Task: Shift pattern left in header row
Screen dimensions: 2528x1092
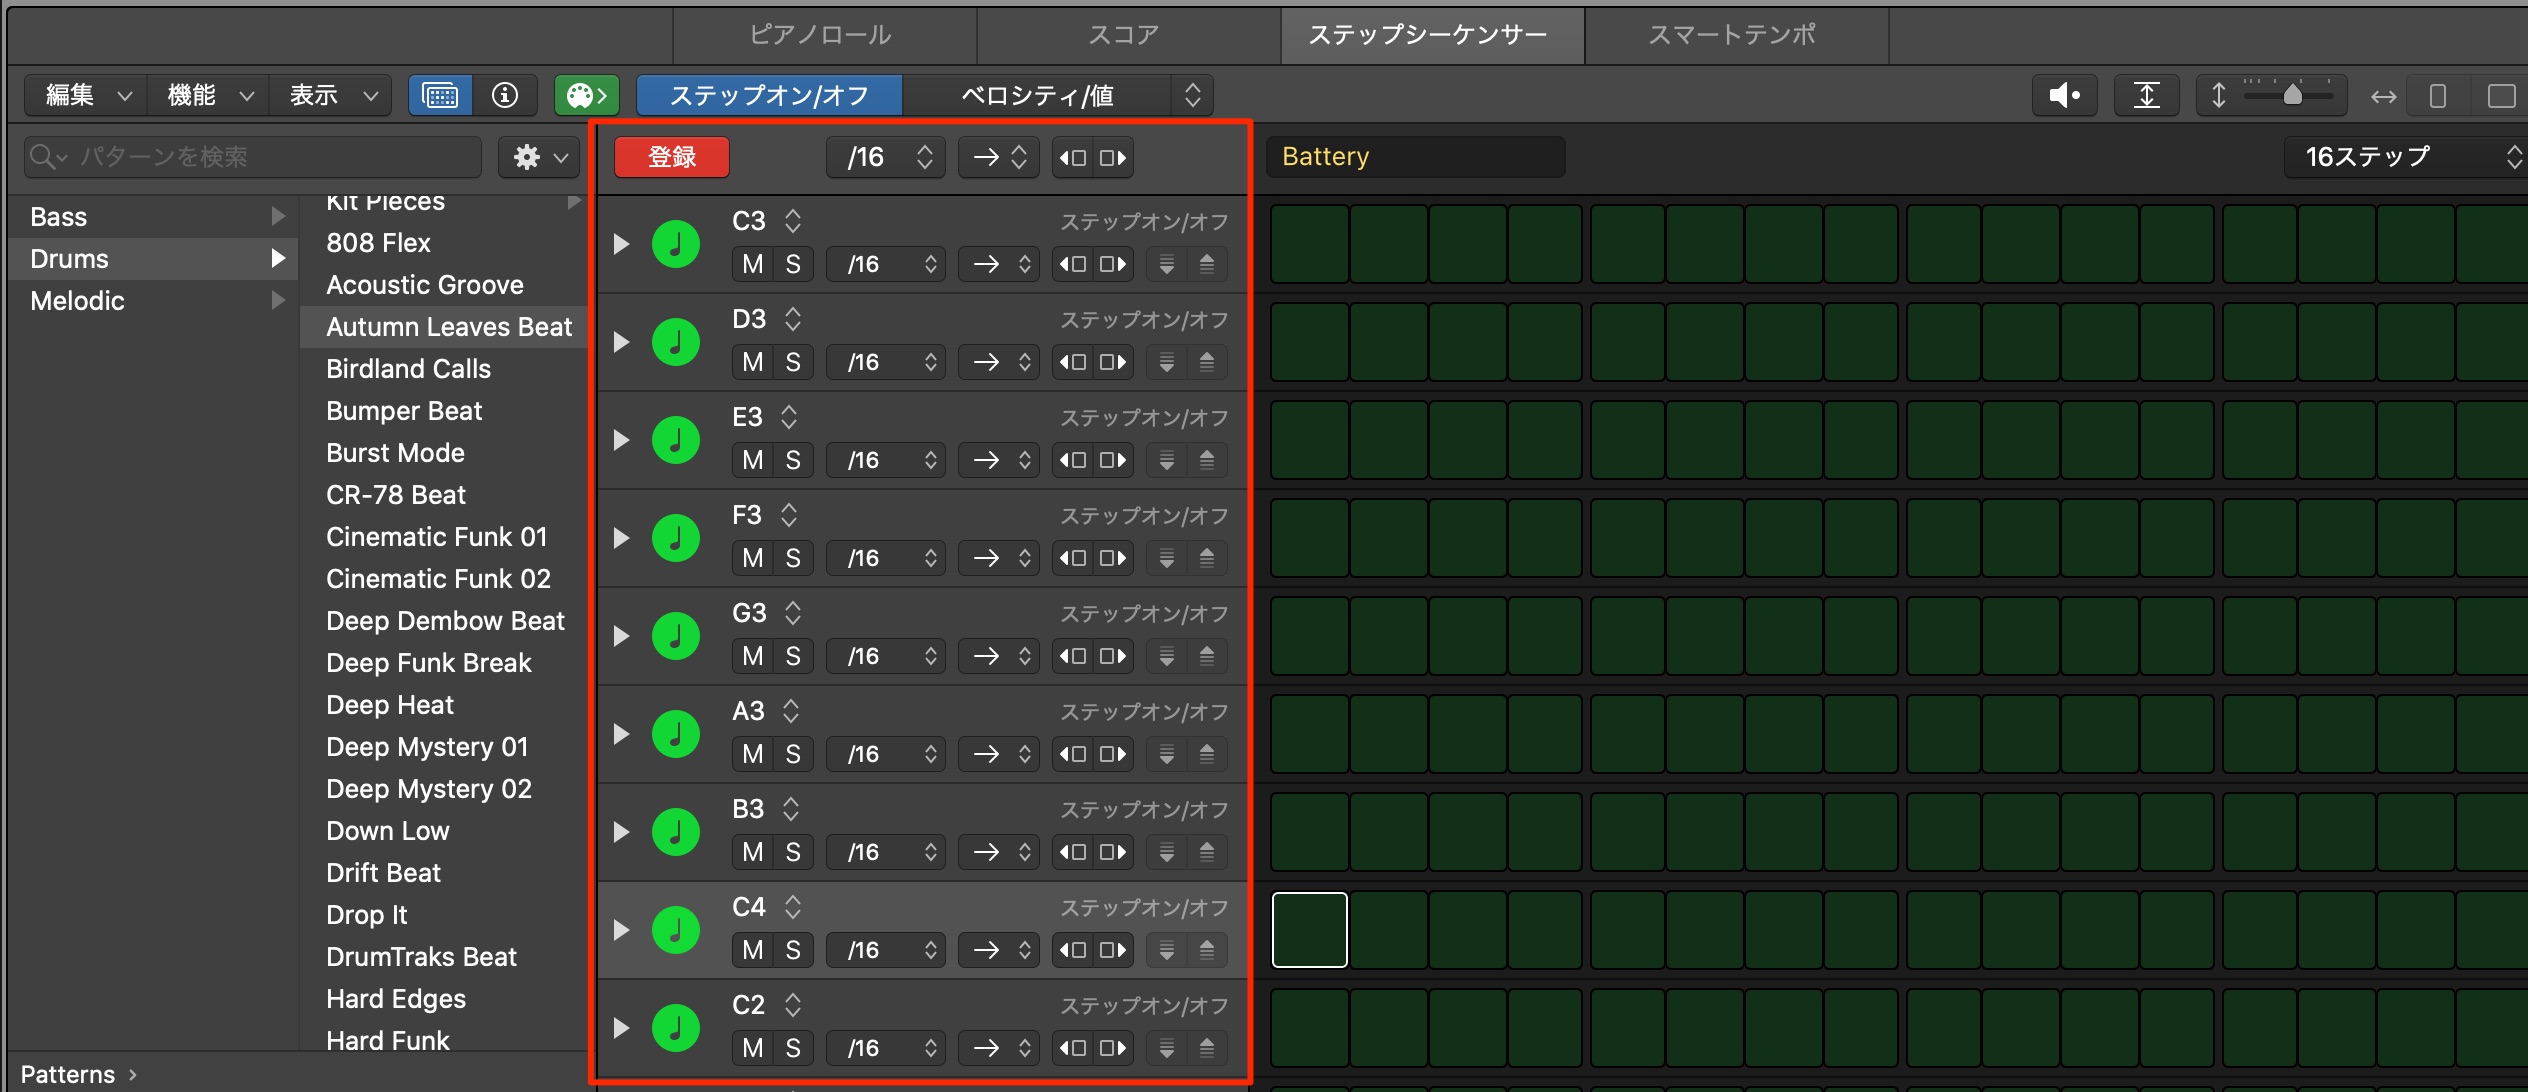Action: click(x=1073, y=158)
